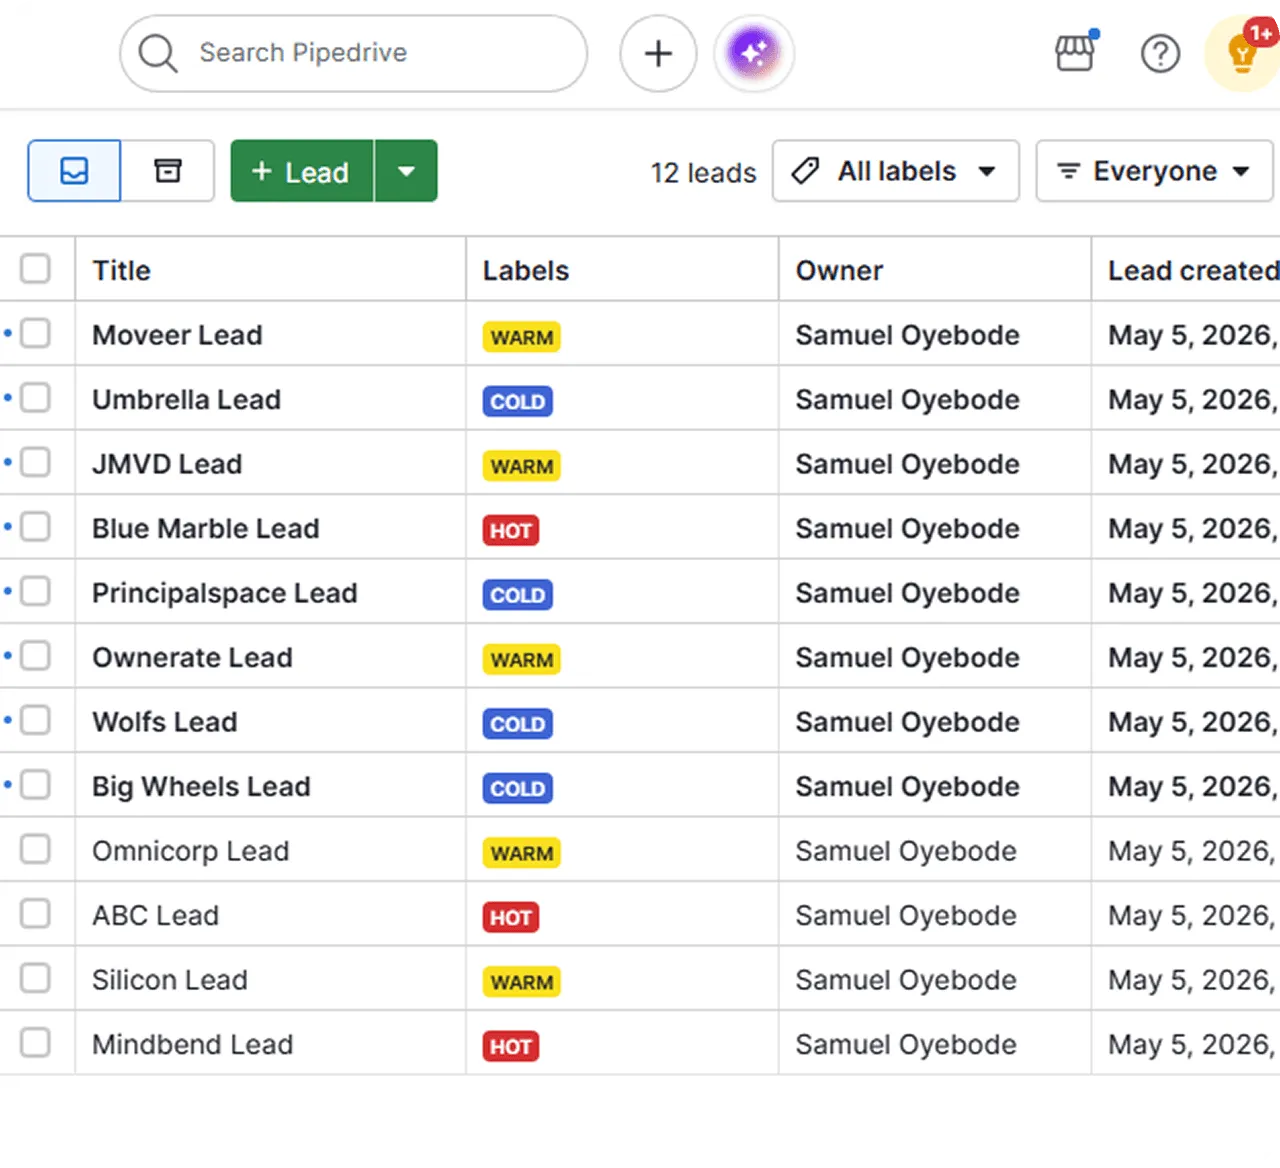Open the Umbrella Lead title
Screen dimensions: 1280x1168
point(186,399)
